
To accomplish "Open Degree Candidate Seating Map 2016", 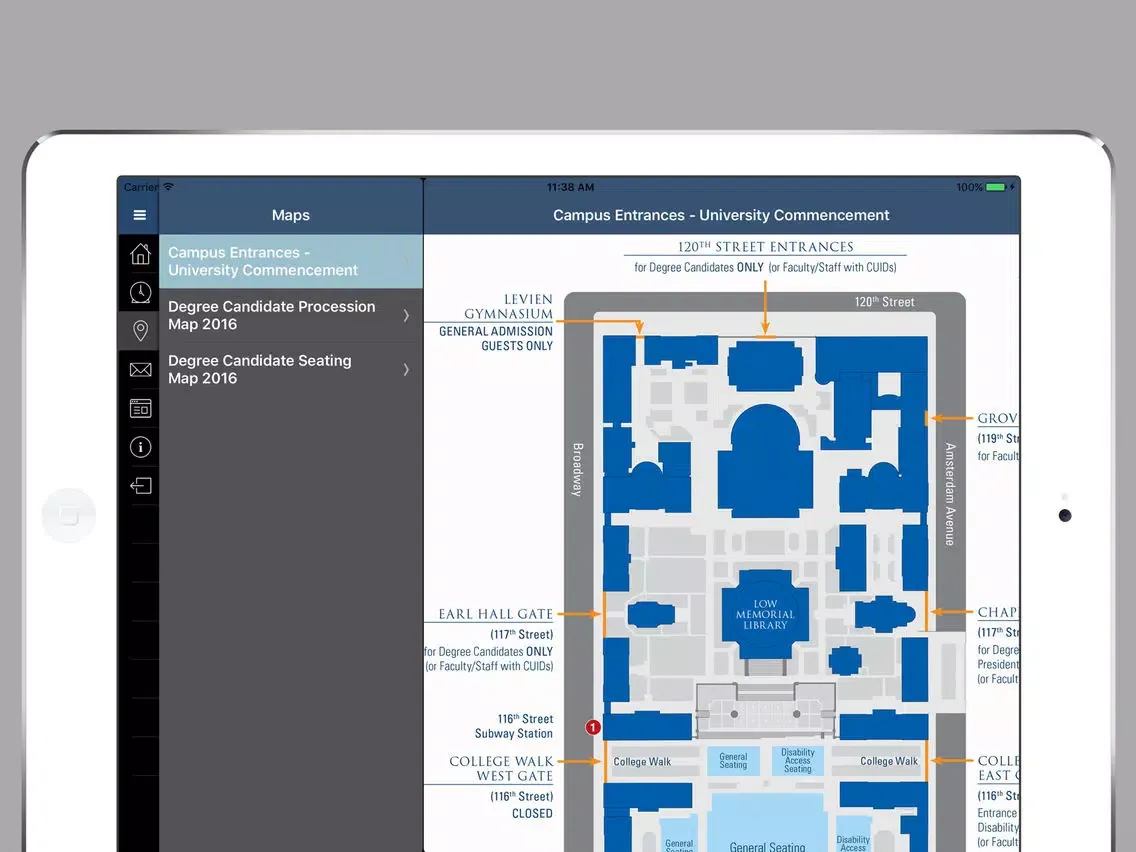I will [291, 369].
